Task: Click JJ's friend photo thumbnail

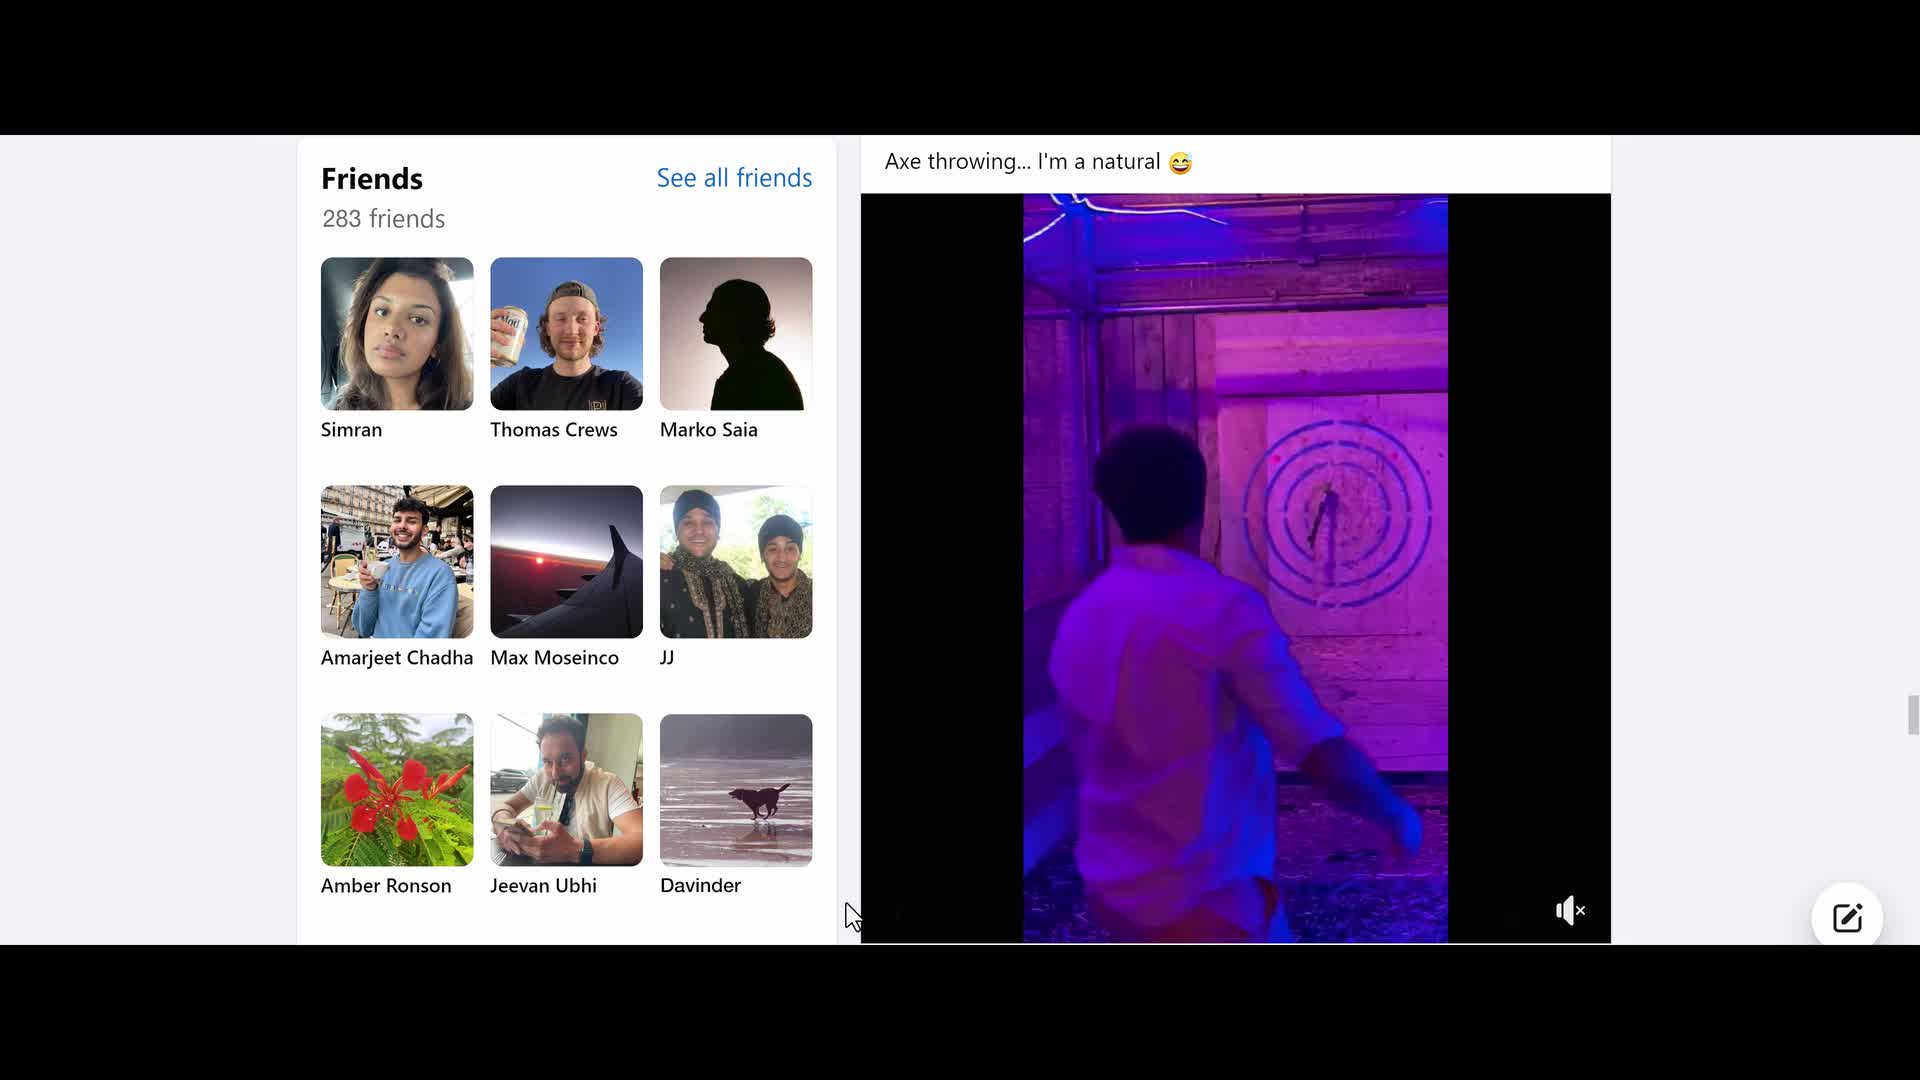Action: tap(736, 562)
